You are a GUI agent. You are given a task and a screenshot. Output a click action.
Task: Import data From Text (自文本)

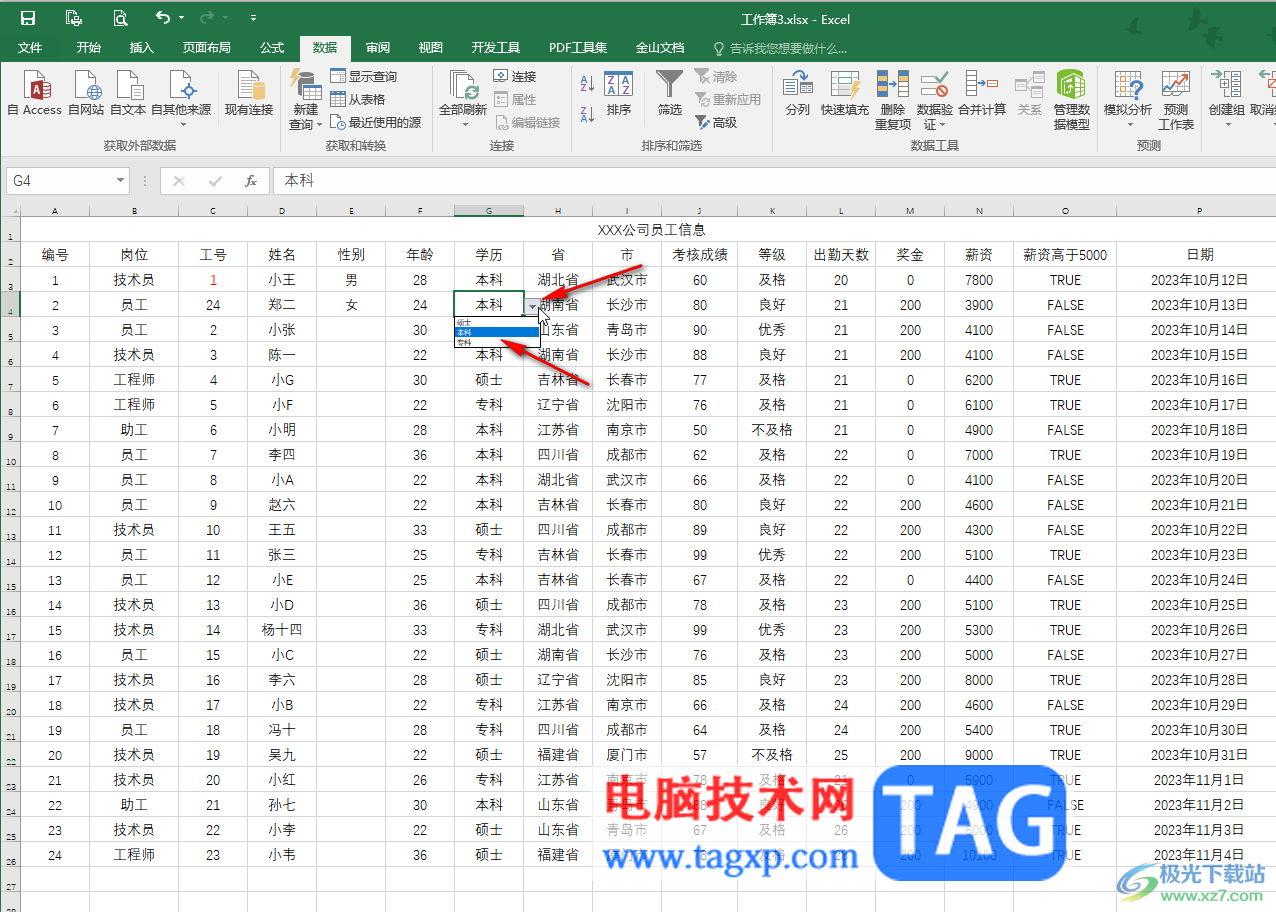tap(128, 94)
